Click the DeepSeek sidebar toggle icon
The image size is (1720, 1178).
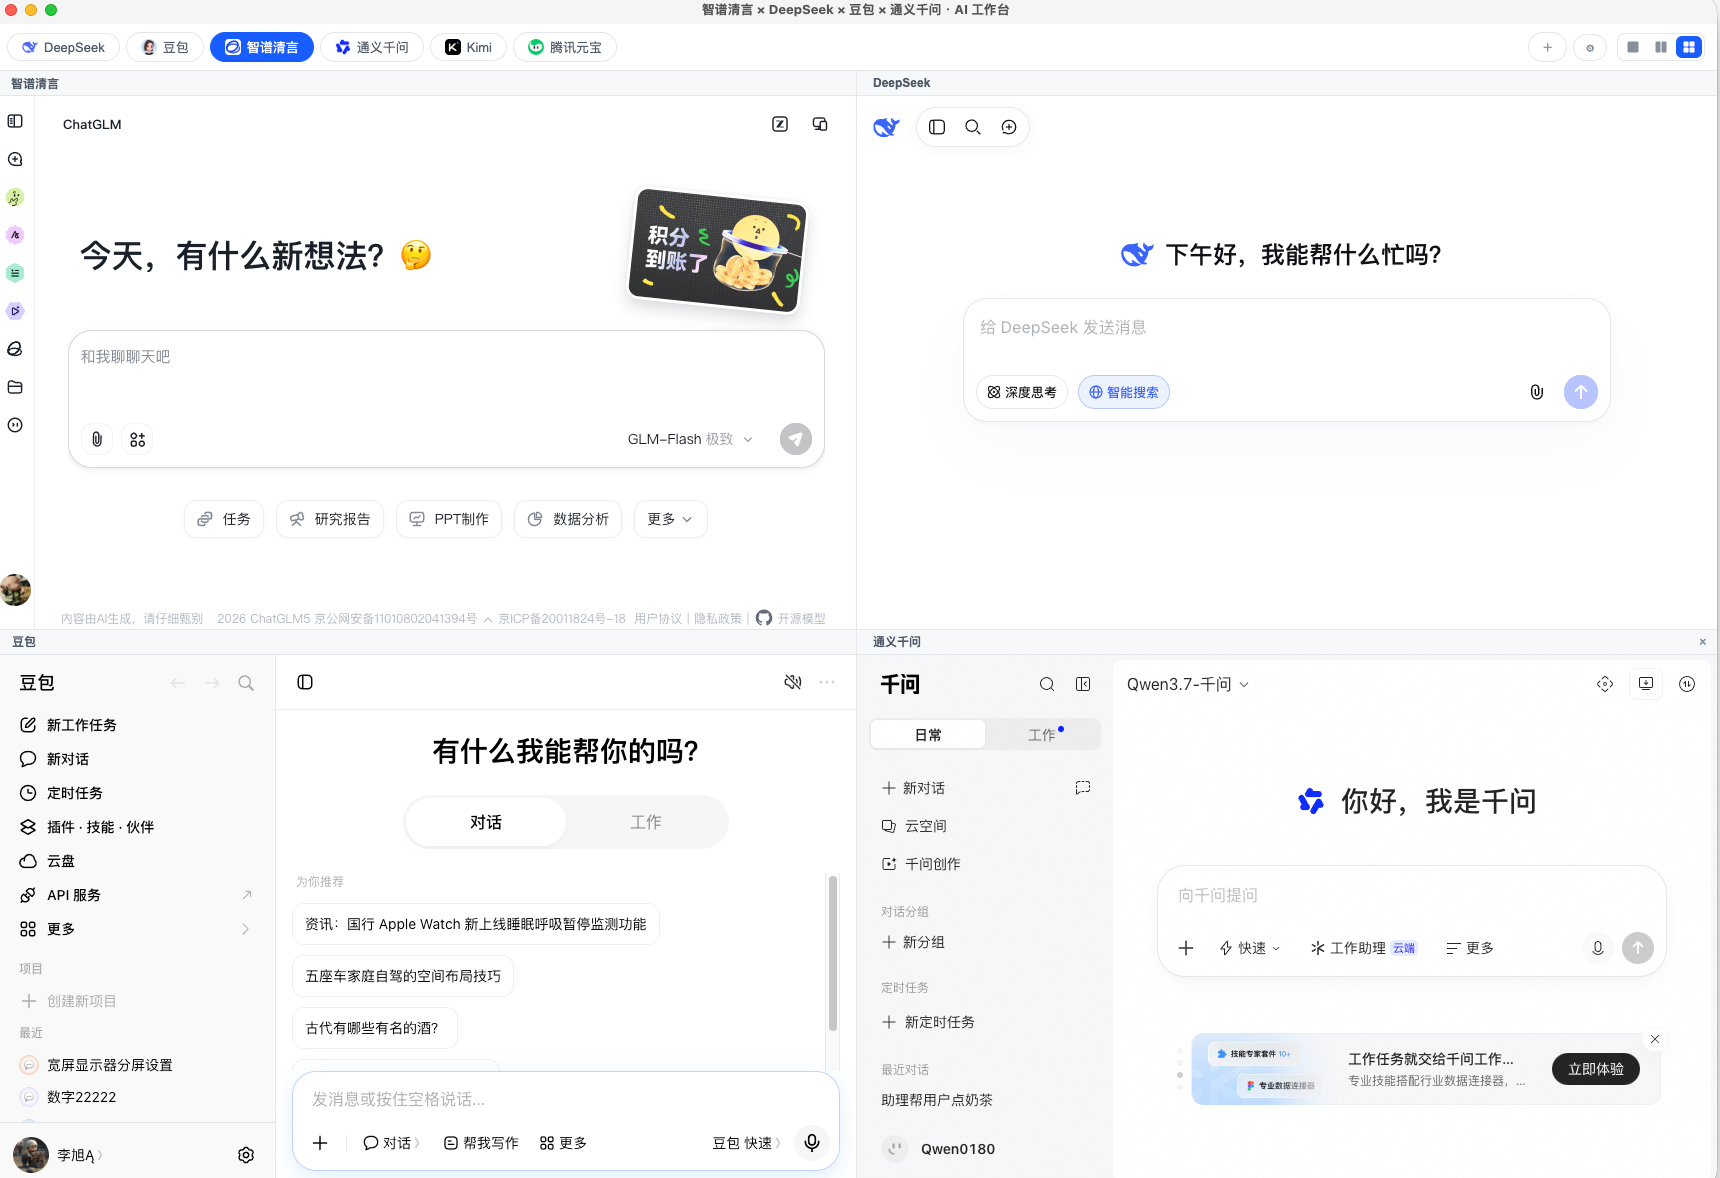937,127
